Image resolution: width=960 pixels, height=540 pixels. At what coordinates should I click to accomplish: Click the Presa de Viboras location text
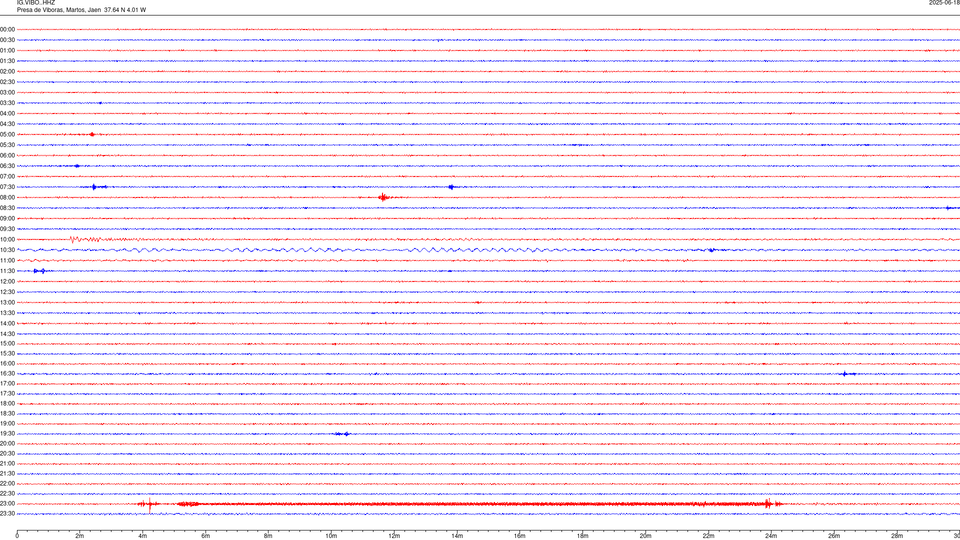coord(81,10)
